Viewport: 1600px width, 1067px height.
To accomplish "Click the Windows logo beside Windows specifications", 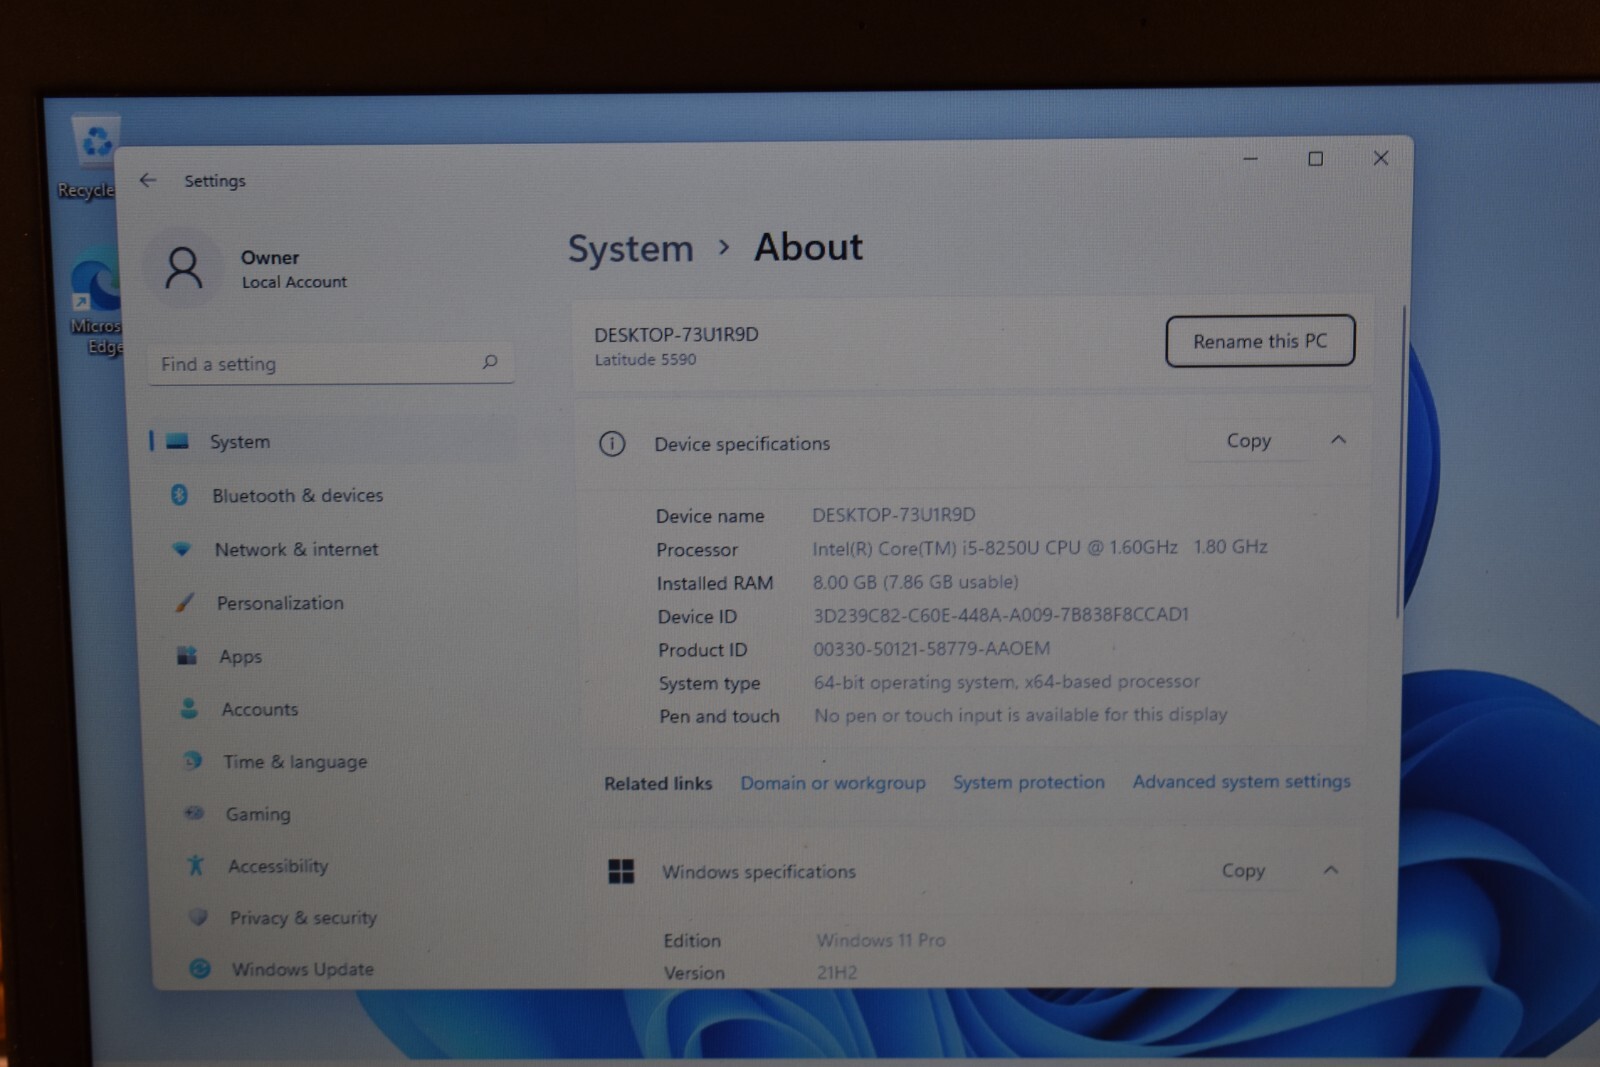I will [621, 871].
